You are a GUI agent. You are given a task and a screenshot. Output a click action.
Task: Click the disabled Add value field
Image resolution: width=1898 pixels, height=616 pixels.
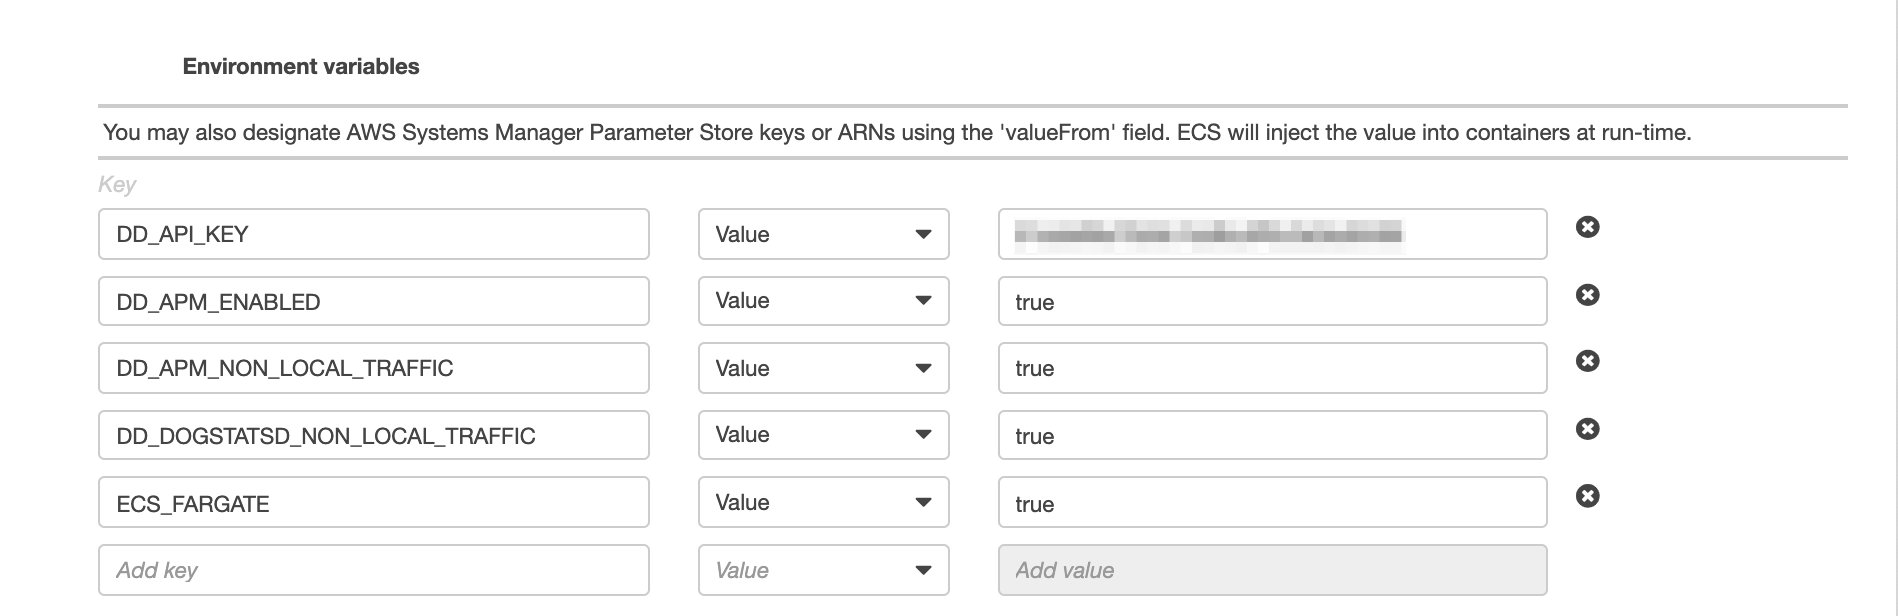tap(1271, 569)
